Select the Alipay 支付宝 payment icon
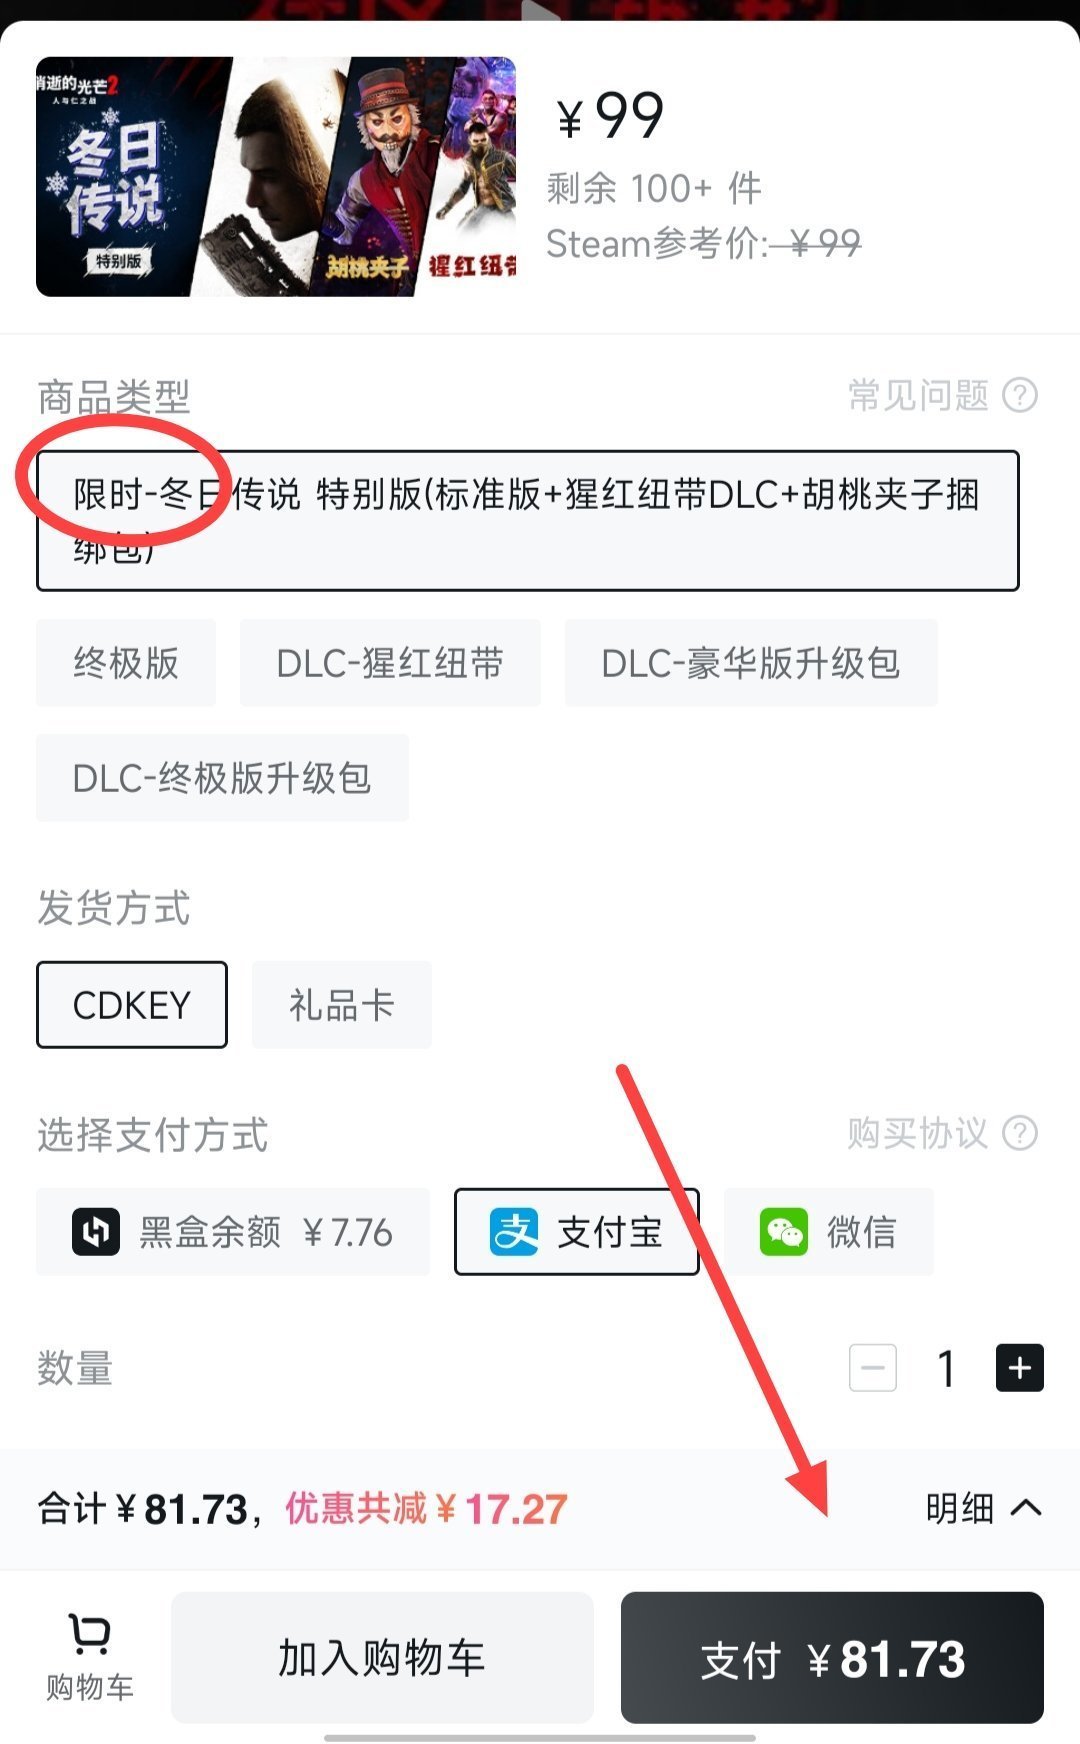1080x1744 pixels. coord(514,1232)
